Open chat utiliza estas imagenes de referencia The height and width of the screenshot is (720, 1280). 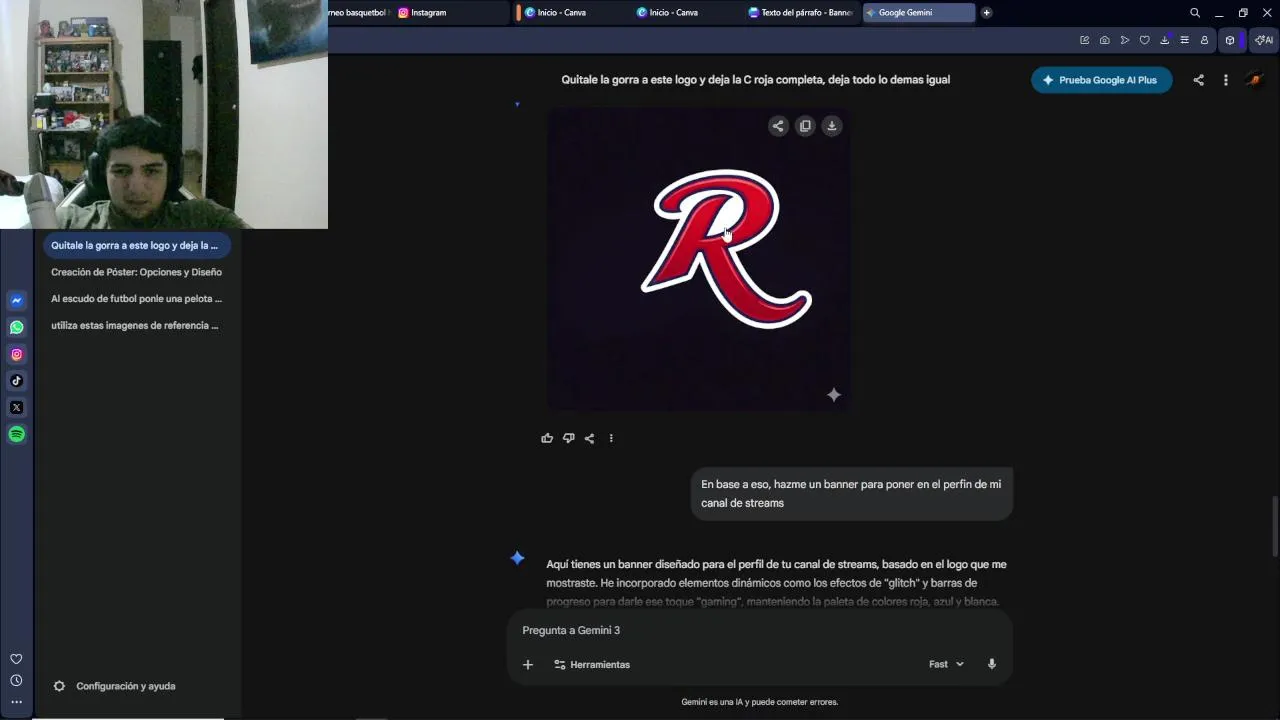coord(136,325)
